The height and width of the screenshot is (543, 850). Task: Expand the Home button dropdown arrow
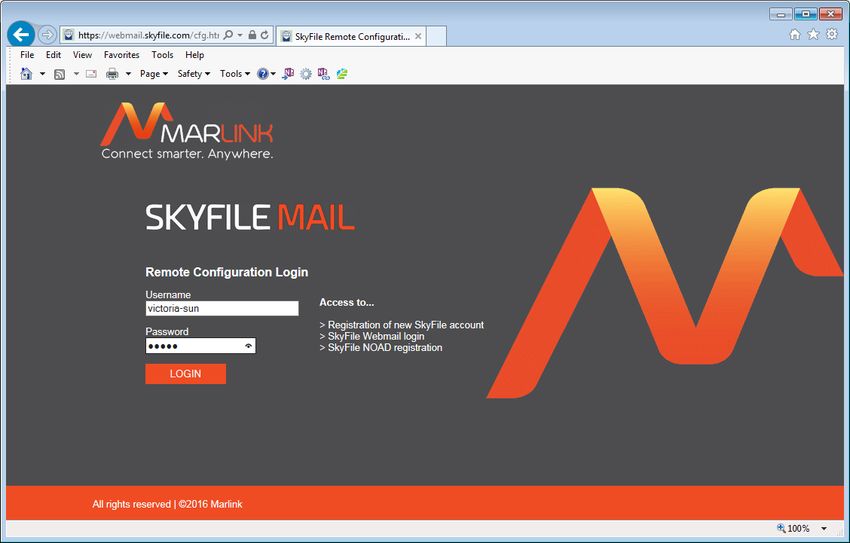pos(42,74)
